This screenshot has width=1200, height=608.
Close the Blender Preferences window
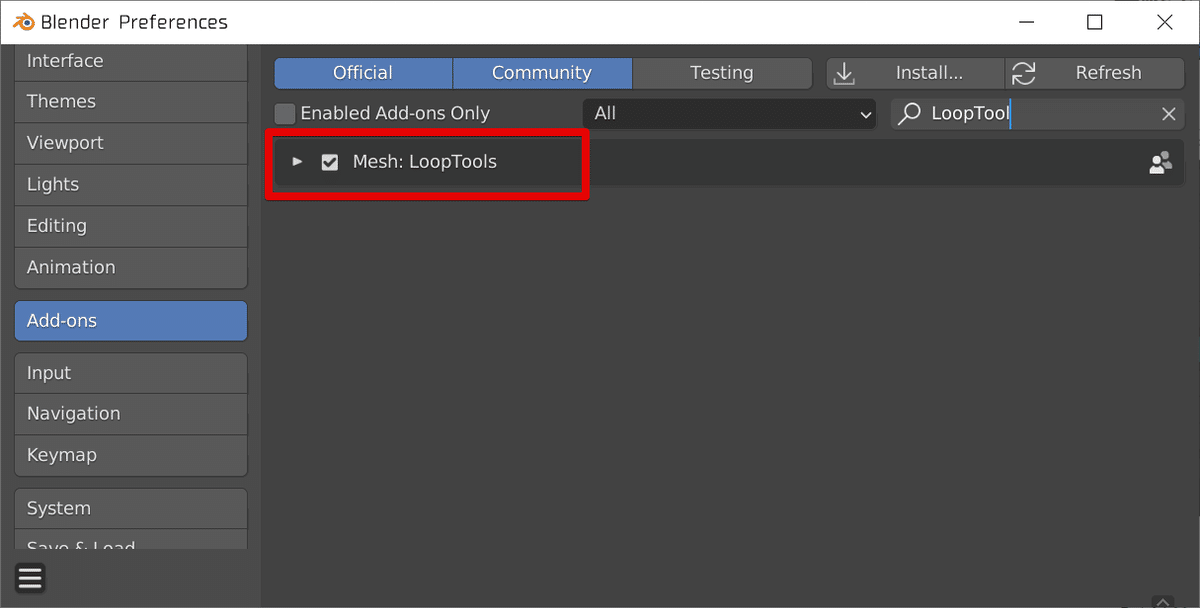(x=1164, y=22)
